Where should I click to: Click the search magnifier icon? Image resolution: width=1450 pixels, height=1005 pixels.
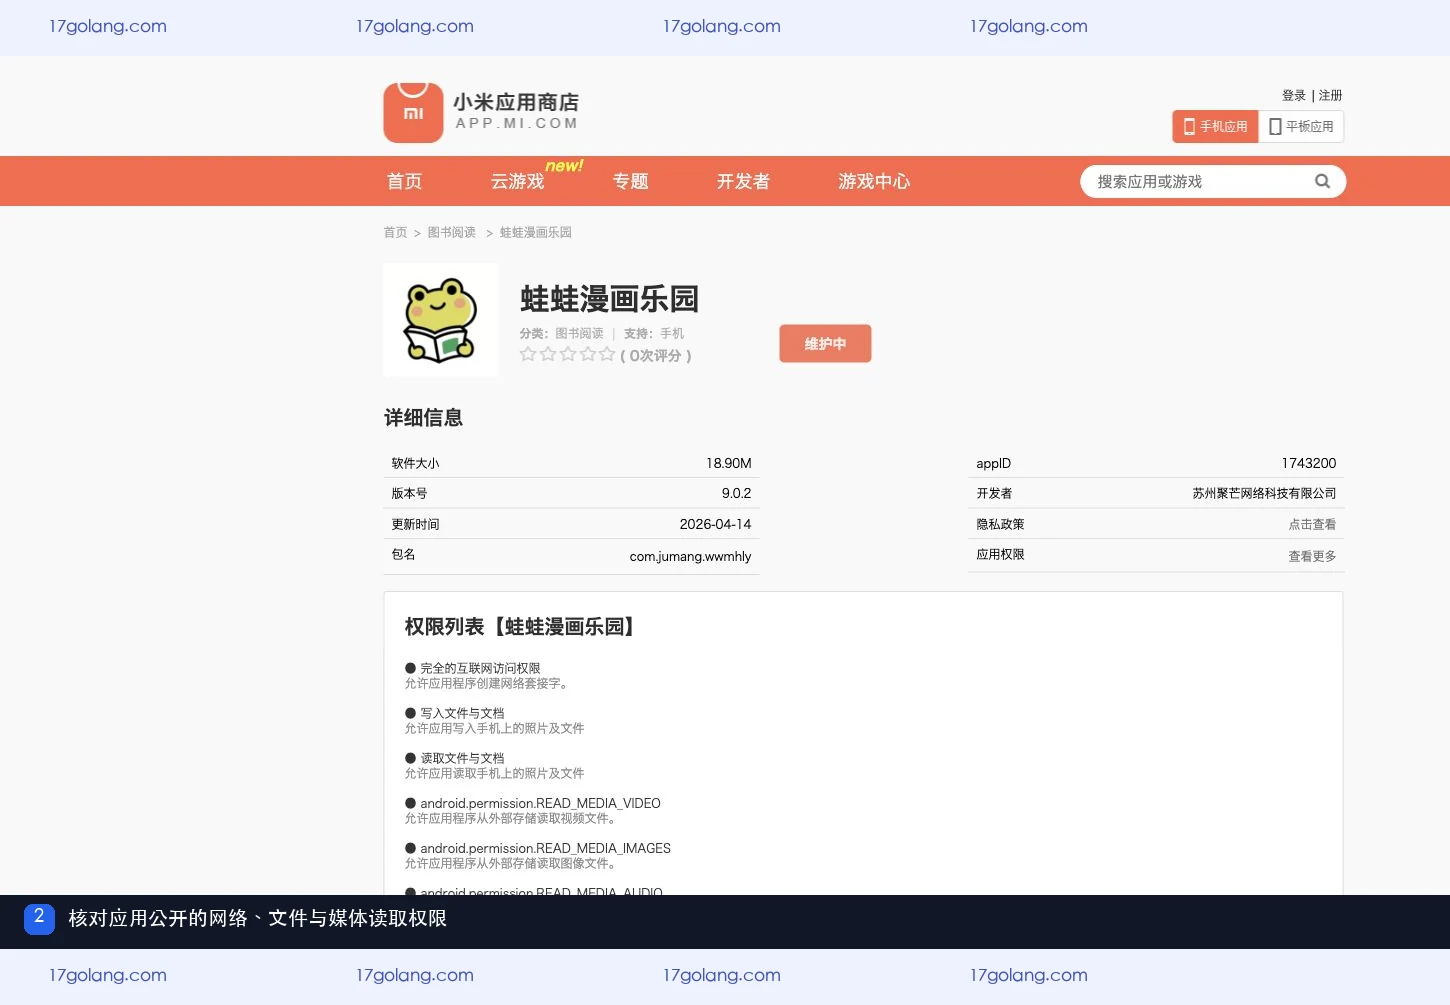[x=1322, y=181]
